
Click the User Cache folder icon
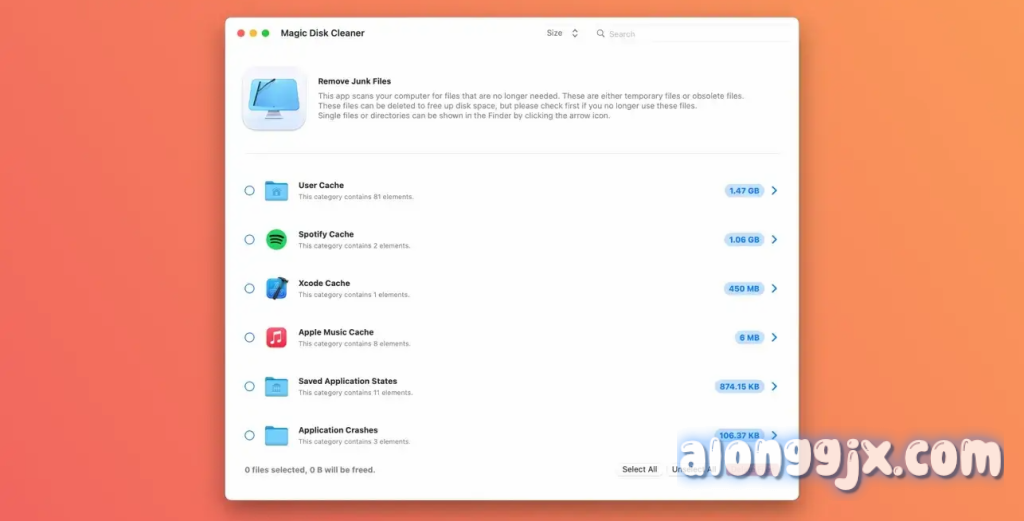(x=276, y=190)
